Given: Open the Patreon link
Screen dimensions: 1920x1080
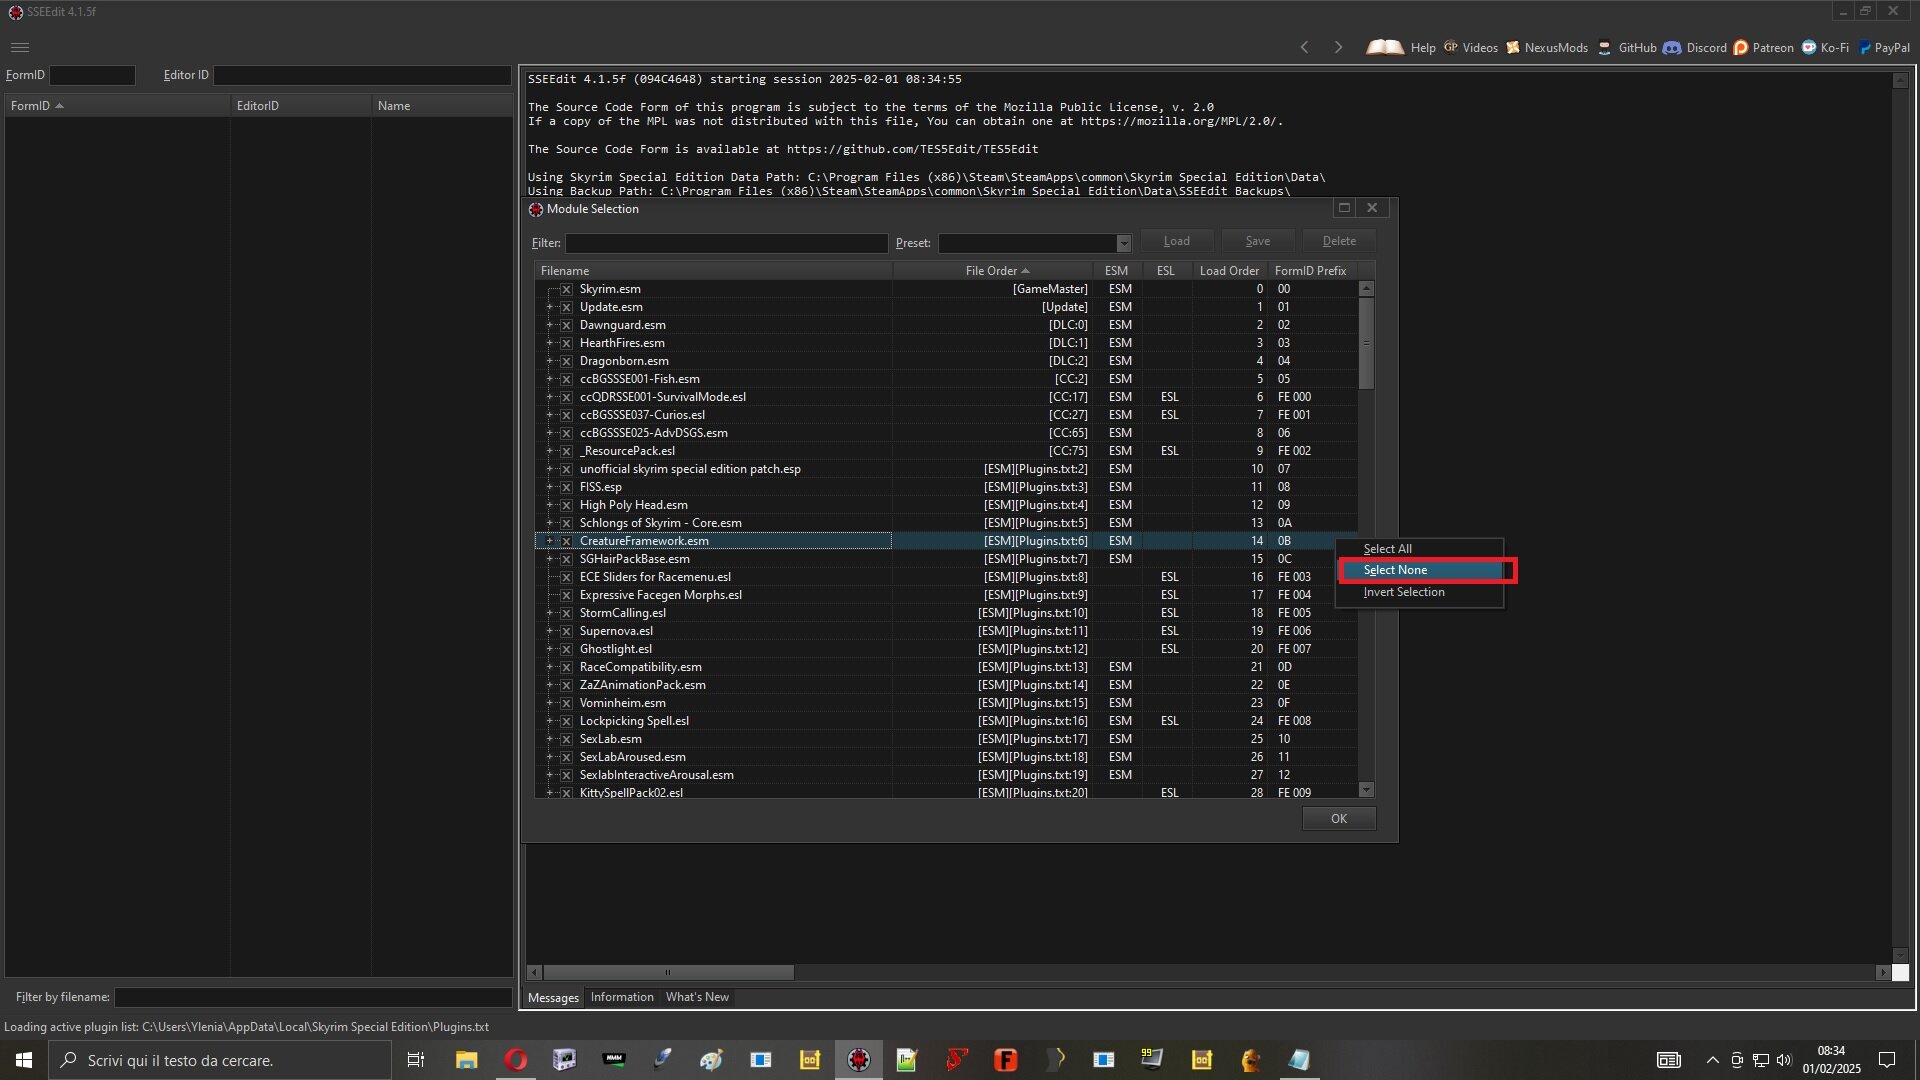Looking at the screenshot, I should click(1763, 47).
